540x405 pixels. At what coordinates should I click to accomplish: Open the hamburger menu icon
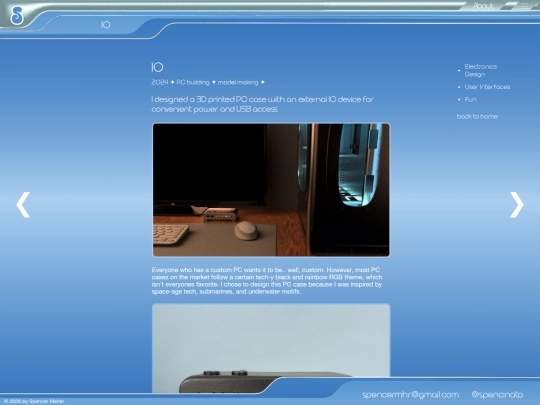[x=524, y=6]
